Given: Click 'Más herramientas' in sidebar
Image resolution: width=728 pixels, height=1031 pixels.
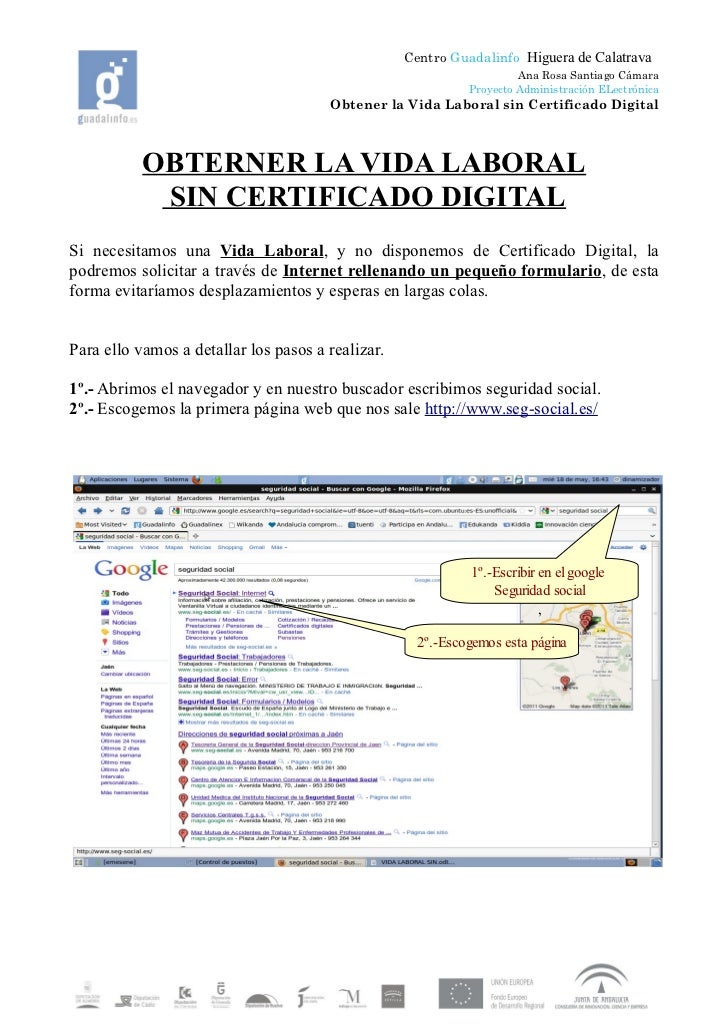Looking at the screenshot, I should click(x=124, y=793).
